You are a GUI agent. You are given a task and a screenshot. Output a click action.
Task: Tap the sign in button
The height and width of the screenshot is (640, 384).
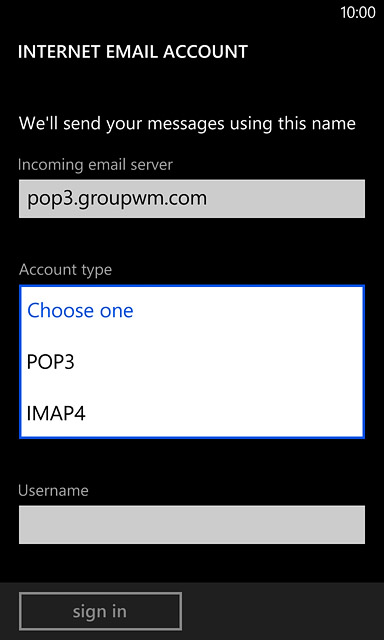100,611
